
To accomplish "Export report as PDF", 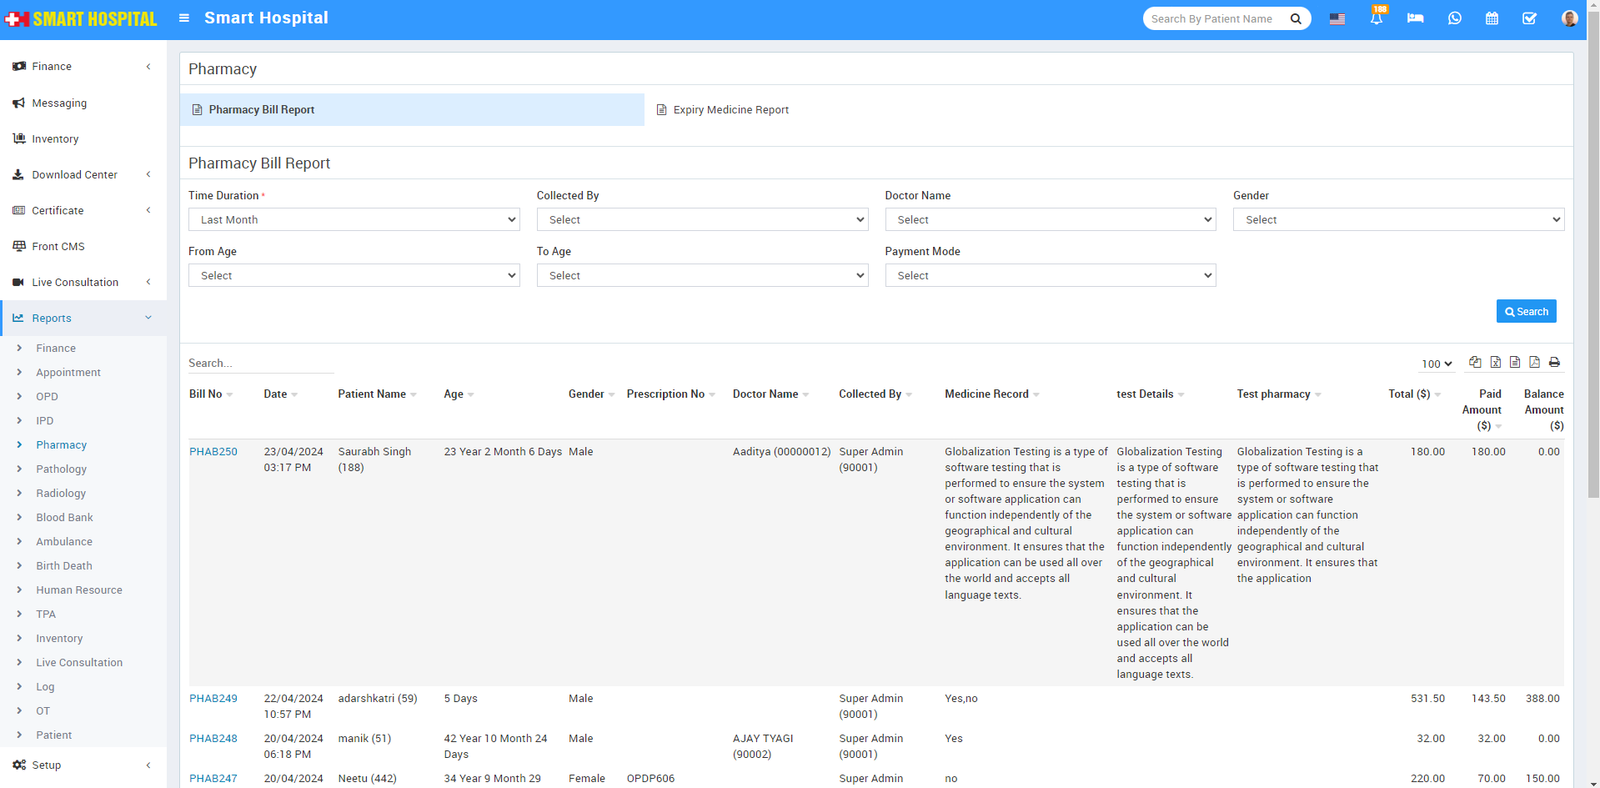I will pos(1534,362).
